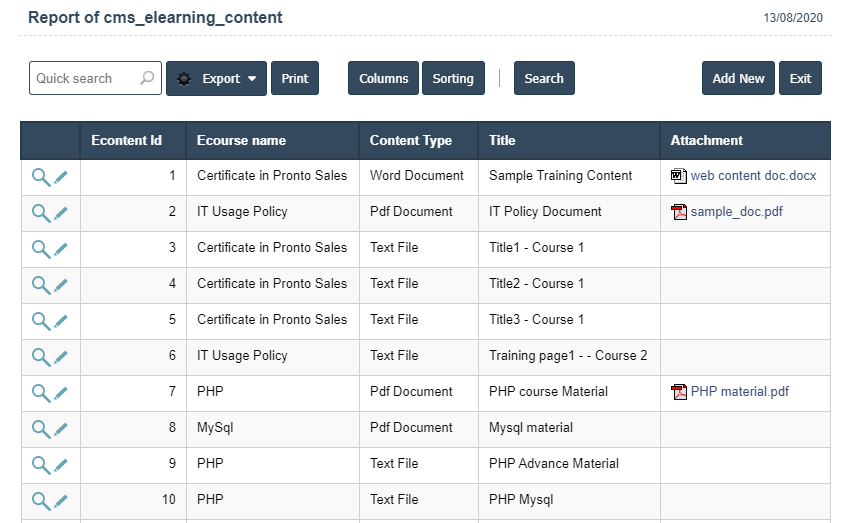Edit record 10 using the pencil icon
The height and width of the screenshot is (523, 854).
point(61,501)
